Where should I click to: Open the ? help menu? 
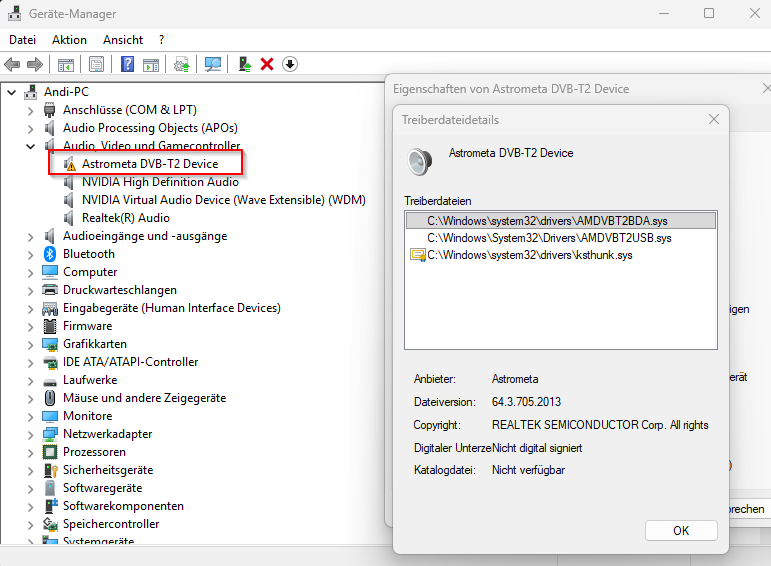161,40
